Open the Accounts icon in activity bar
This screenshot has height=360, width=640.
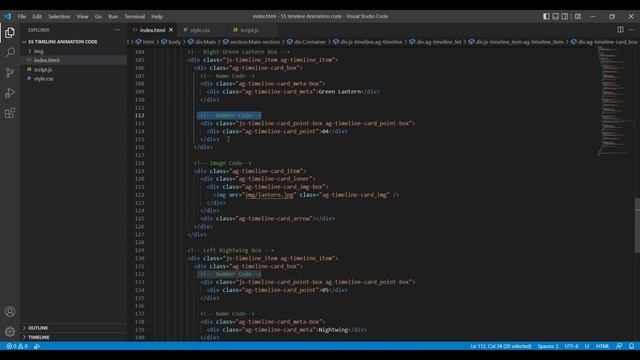click(10, 312)
